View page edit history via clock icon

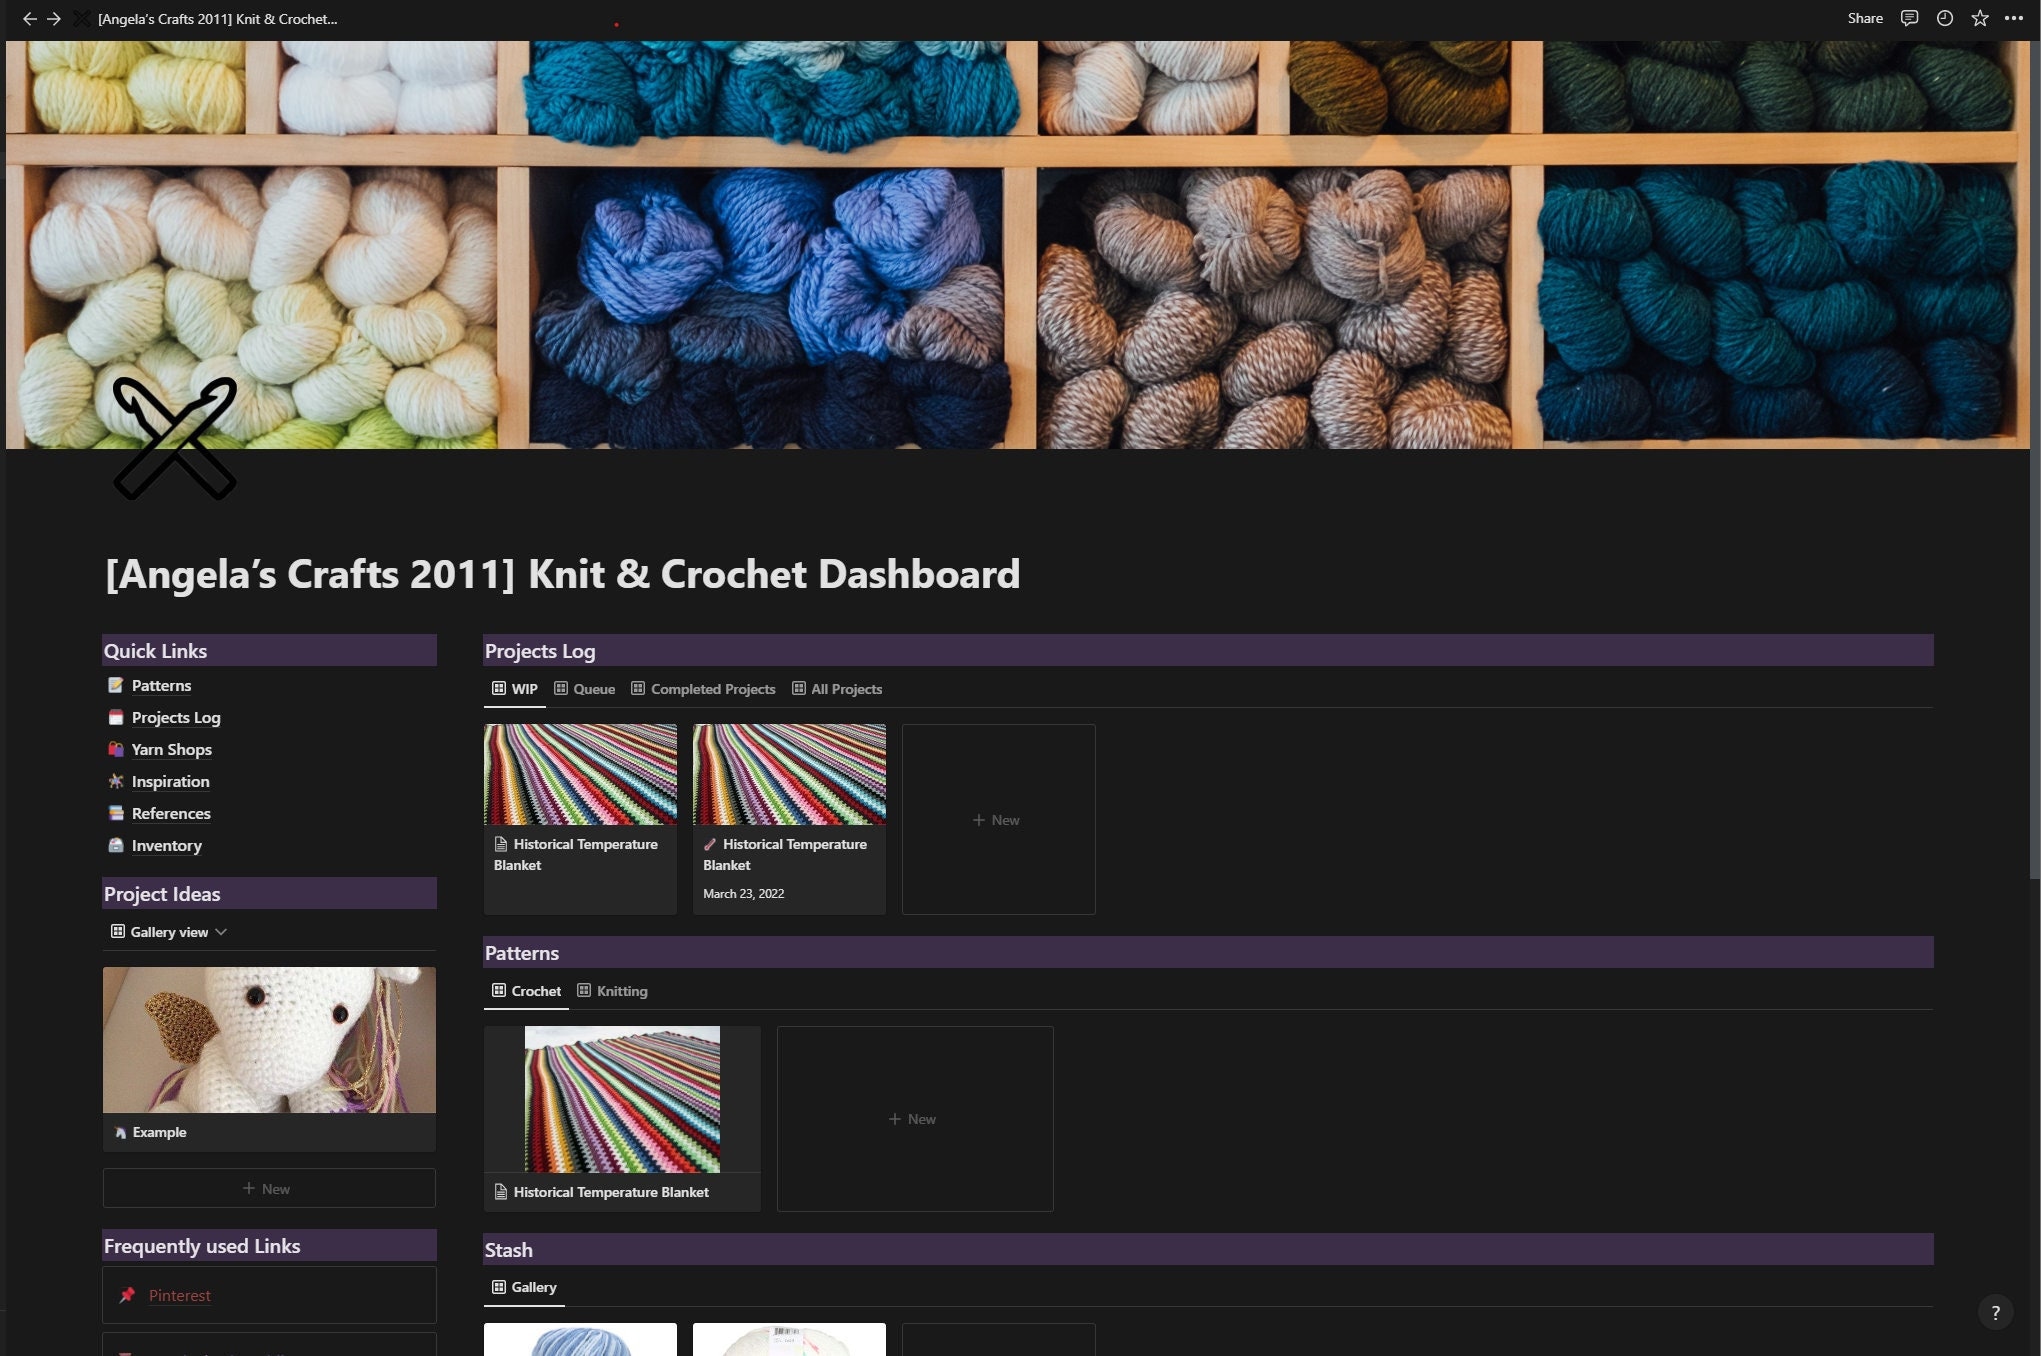[1943, 18]
